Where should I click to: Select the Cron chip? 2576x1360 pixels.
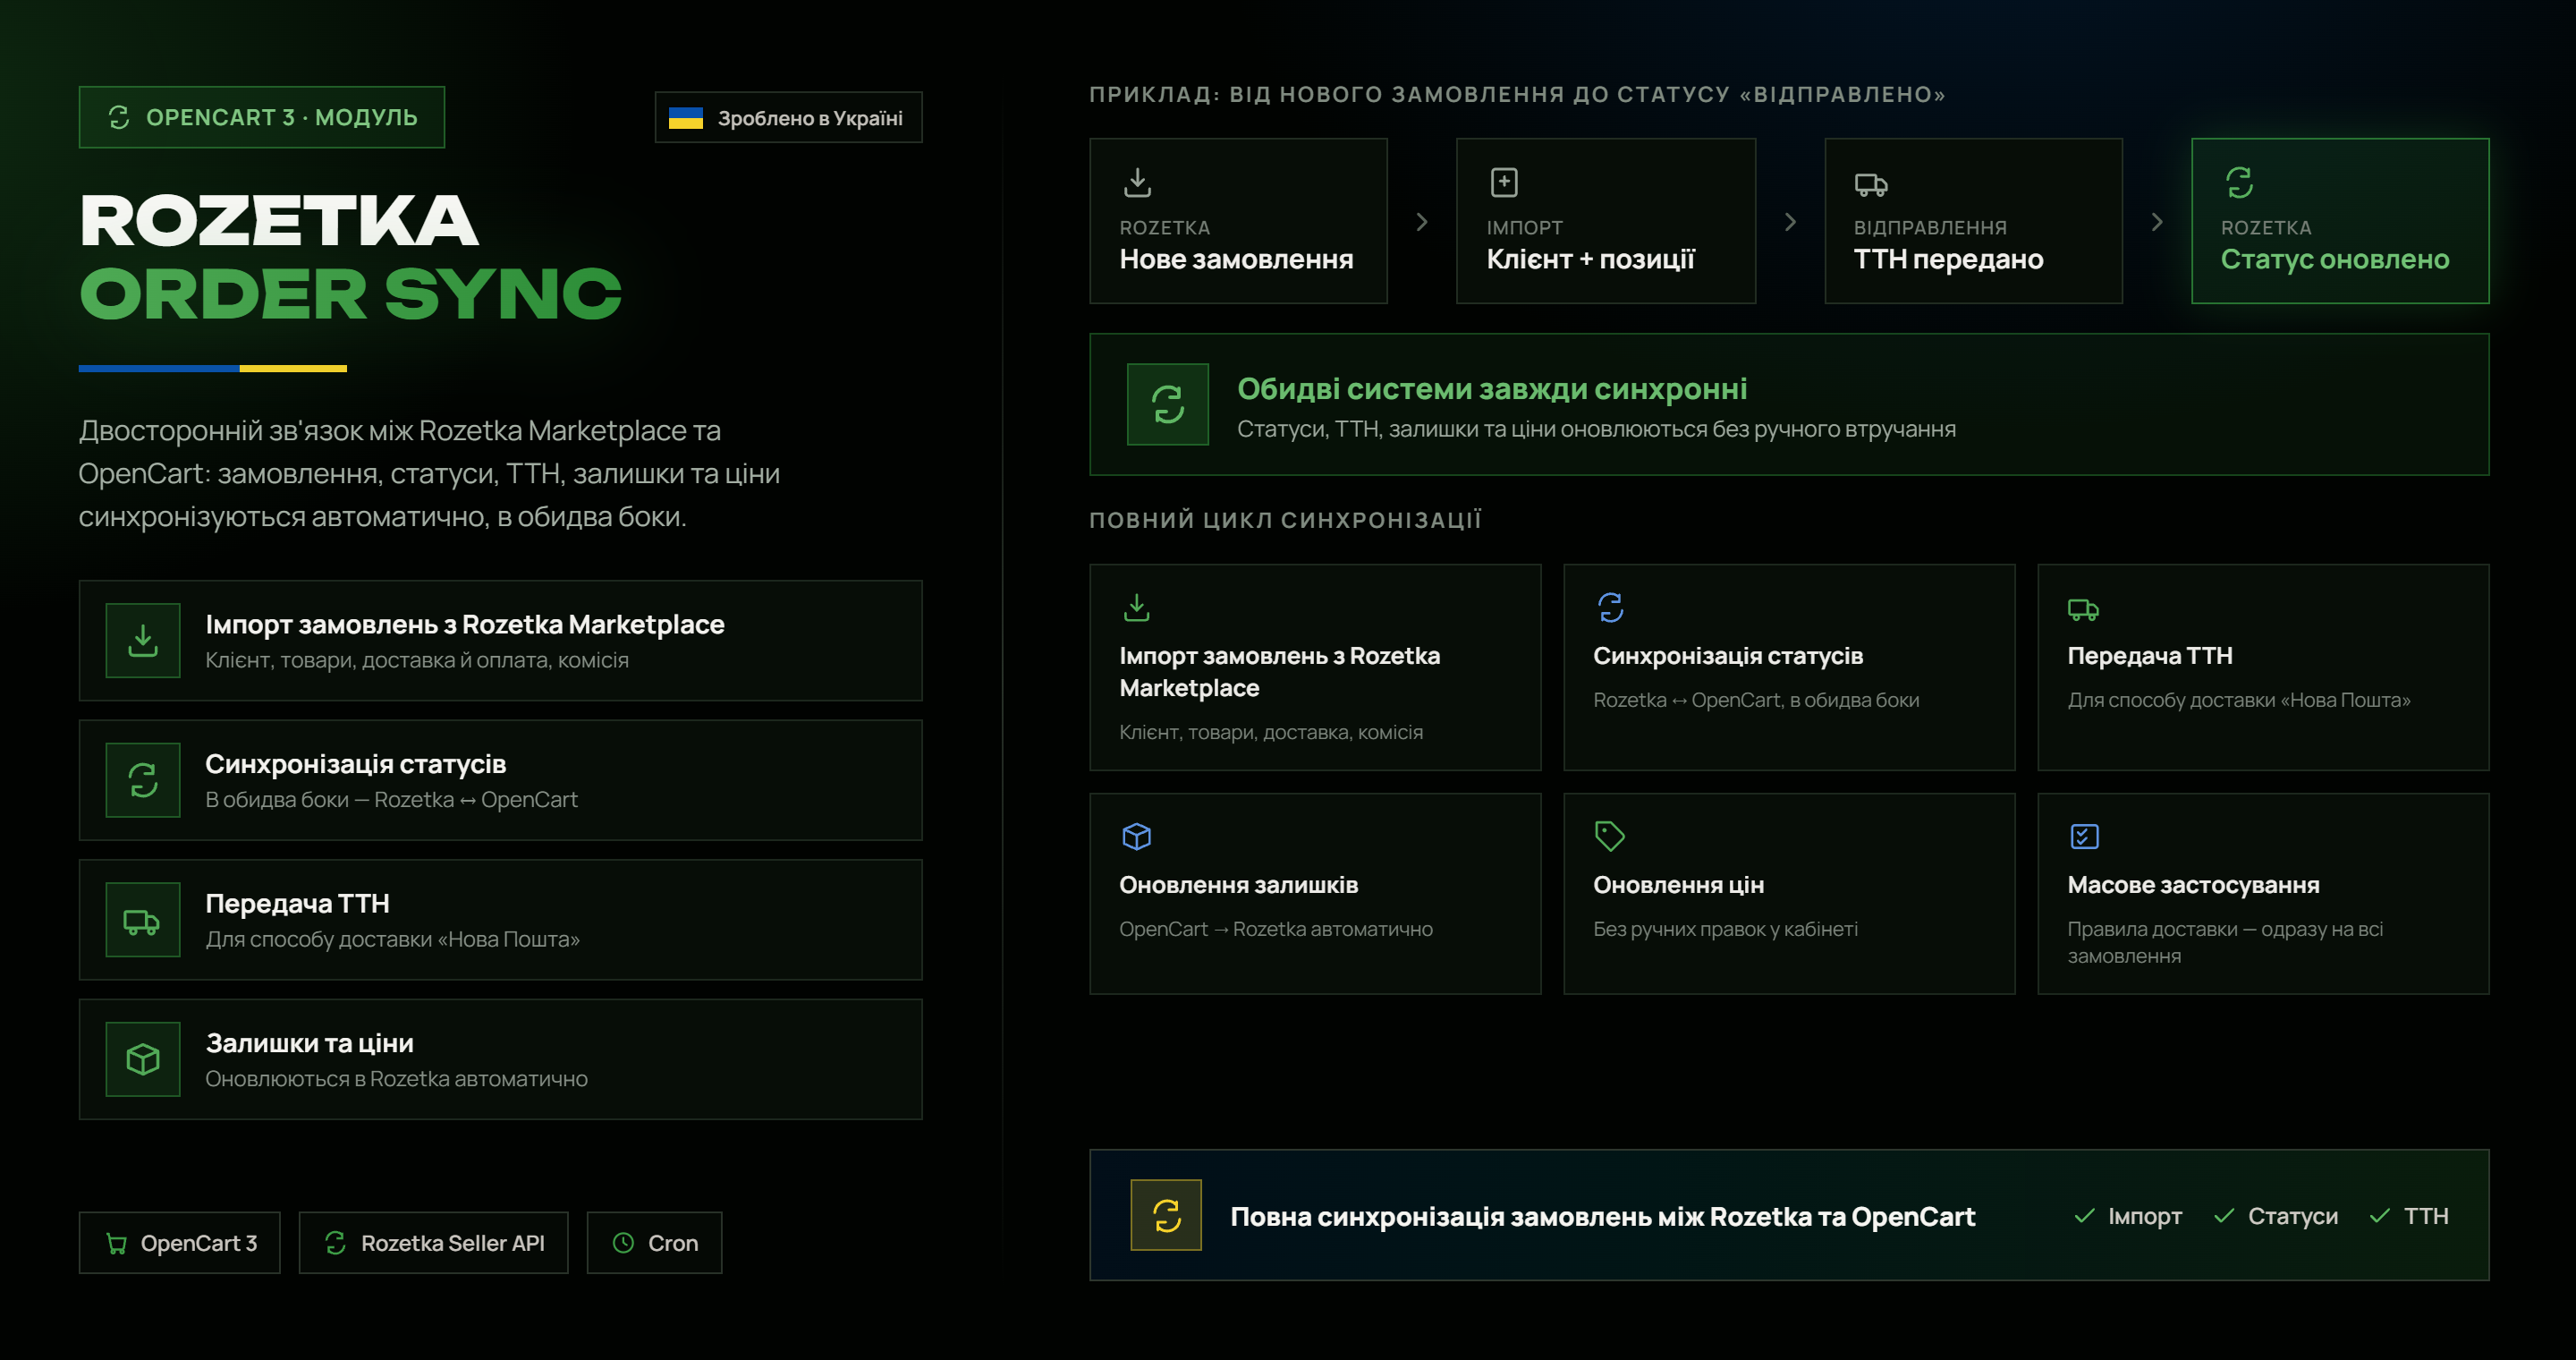[655, 1243]
